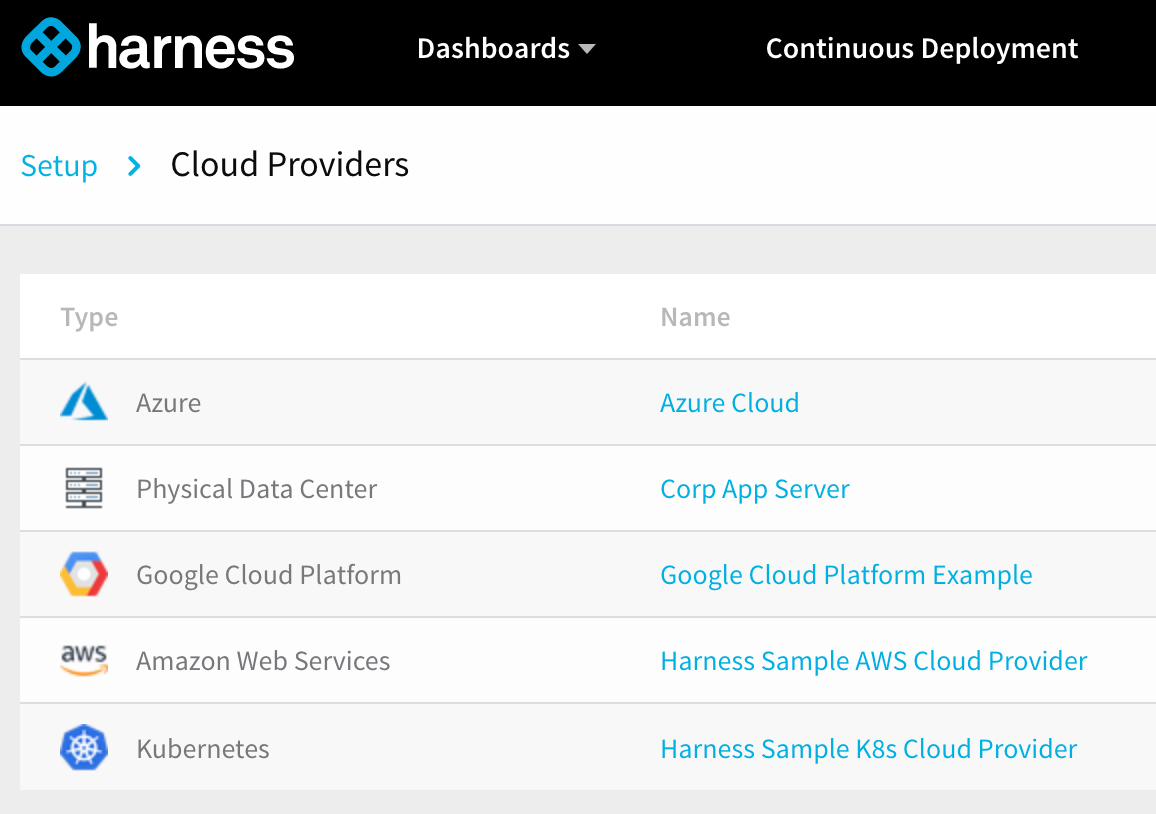Click the Amazon Web Services type text

point(262,661)
